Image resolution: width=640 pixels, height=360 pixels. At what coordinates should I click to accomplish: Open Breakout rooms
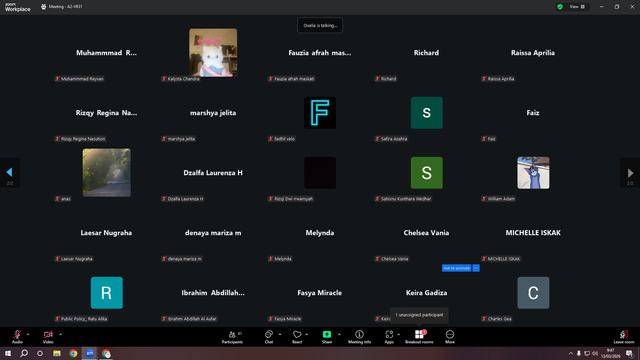419,337
